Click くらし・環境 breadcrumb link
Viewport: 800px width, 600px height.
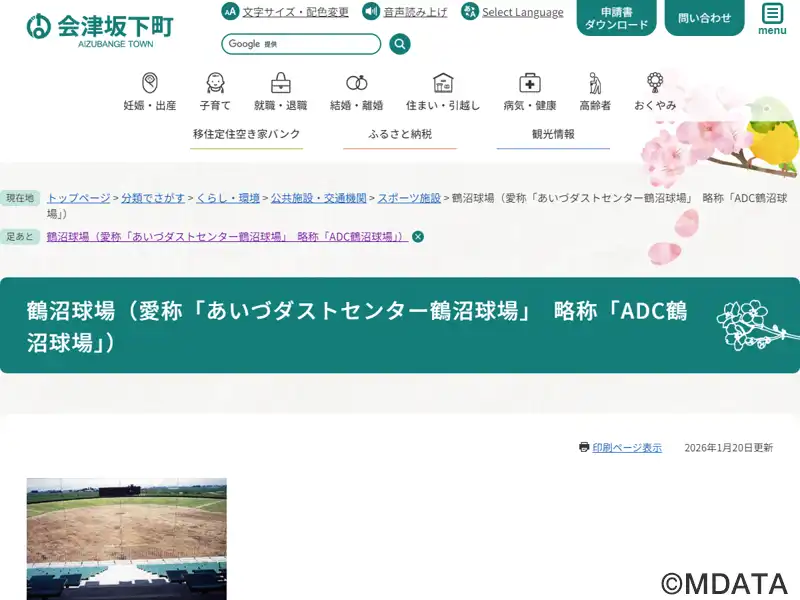click(x=228, y=198)
